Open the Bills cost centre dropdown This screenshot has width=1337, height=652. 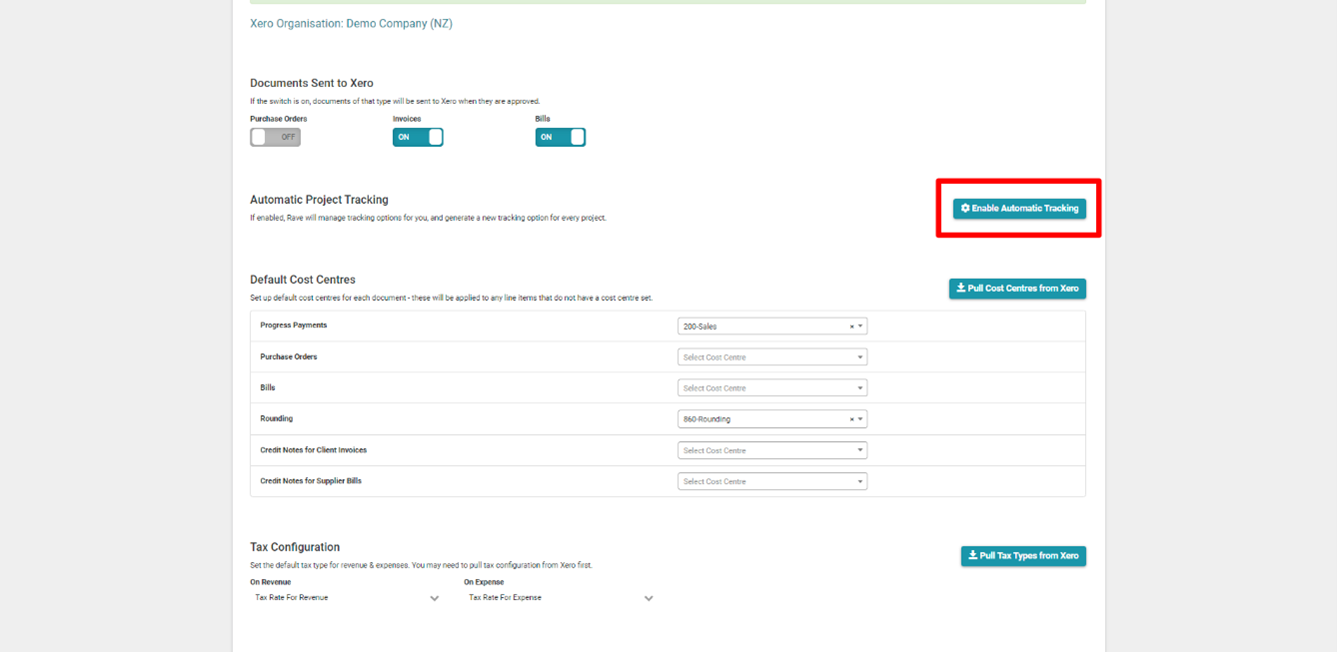tap(772, 387)
